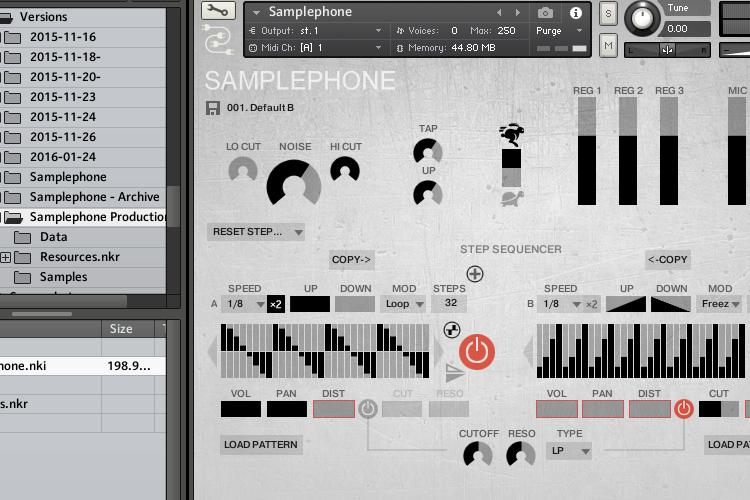This screenshot has width=750, height=500.
Task: Adjust the TAP knob
Action: 428,151
